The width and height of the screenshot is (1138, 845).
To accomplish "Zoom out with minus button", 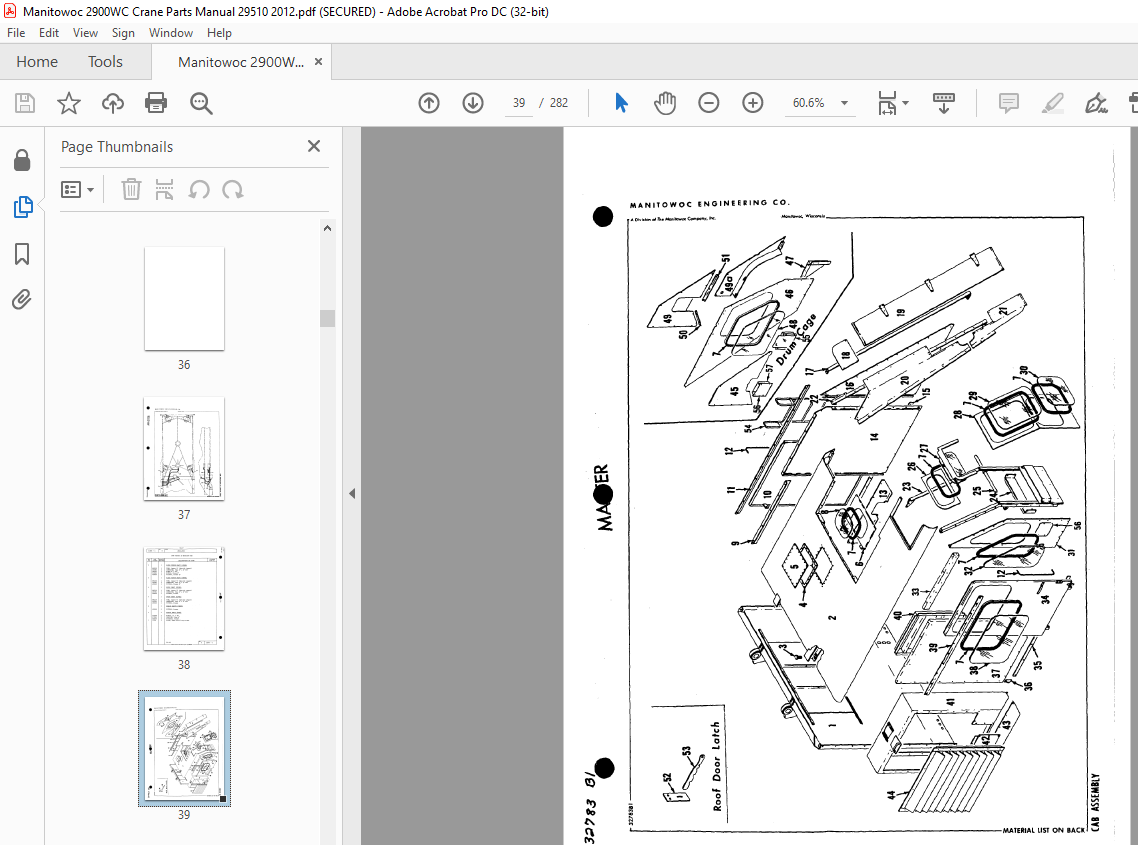I will (709, 103).
